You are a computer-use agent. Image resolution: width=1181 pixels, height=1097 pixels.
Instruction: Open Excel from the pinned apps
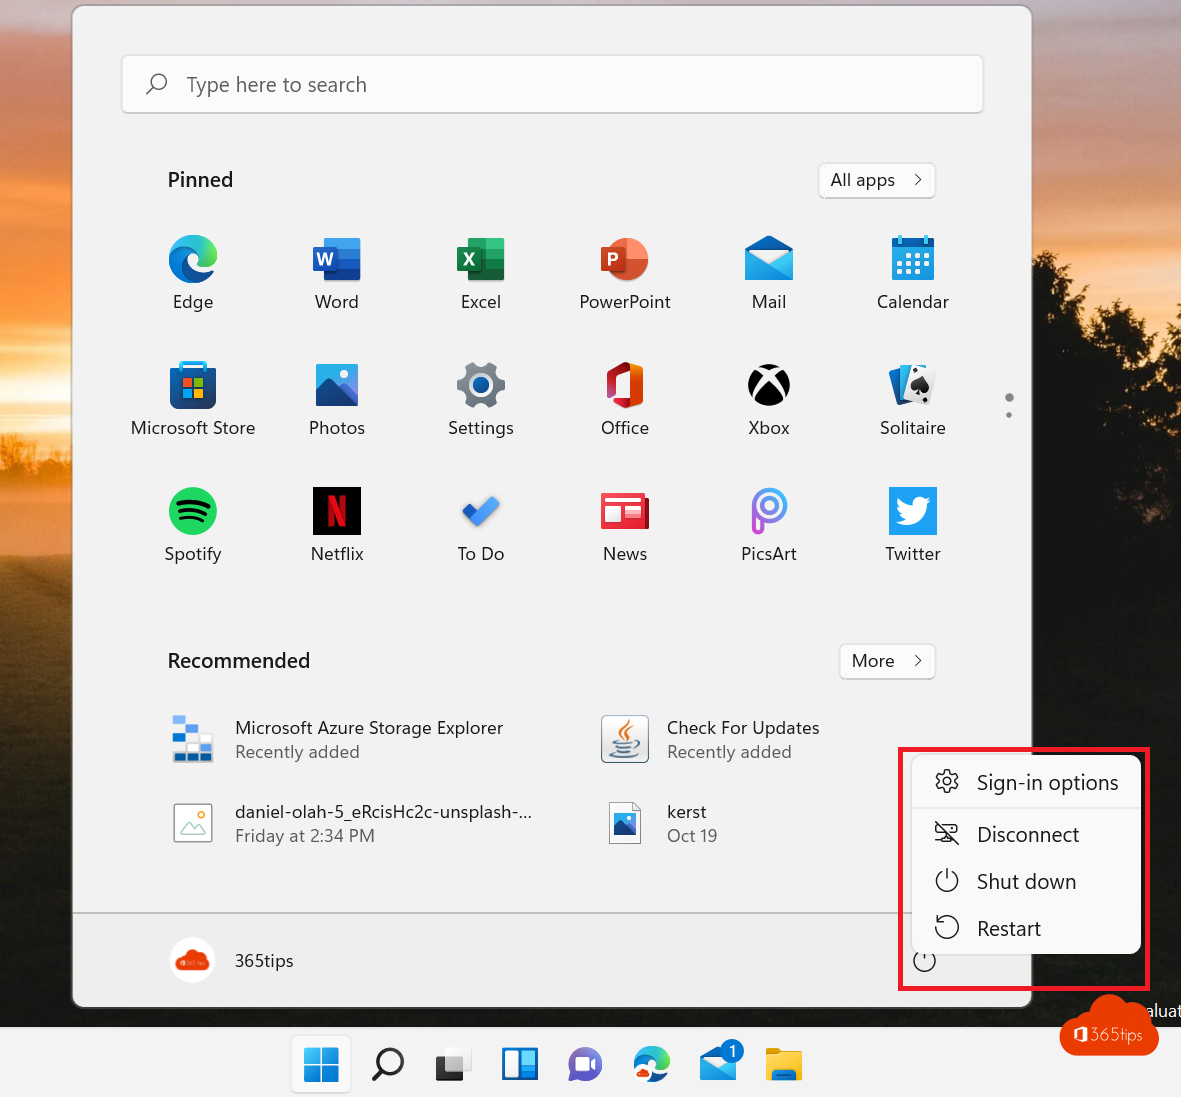(x=481, y=273)
